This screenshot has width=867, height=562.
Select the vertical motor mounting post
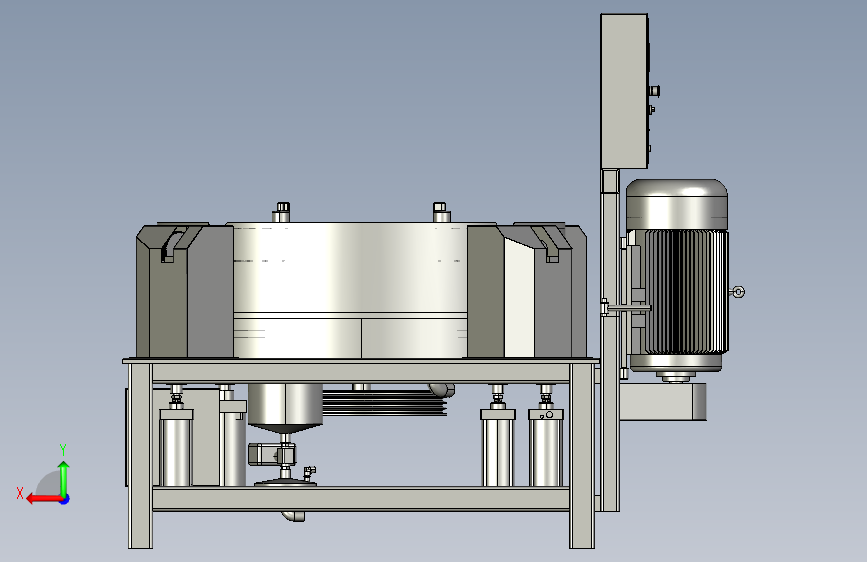pos(610,340)
